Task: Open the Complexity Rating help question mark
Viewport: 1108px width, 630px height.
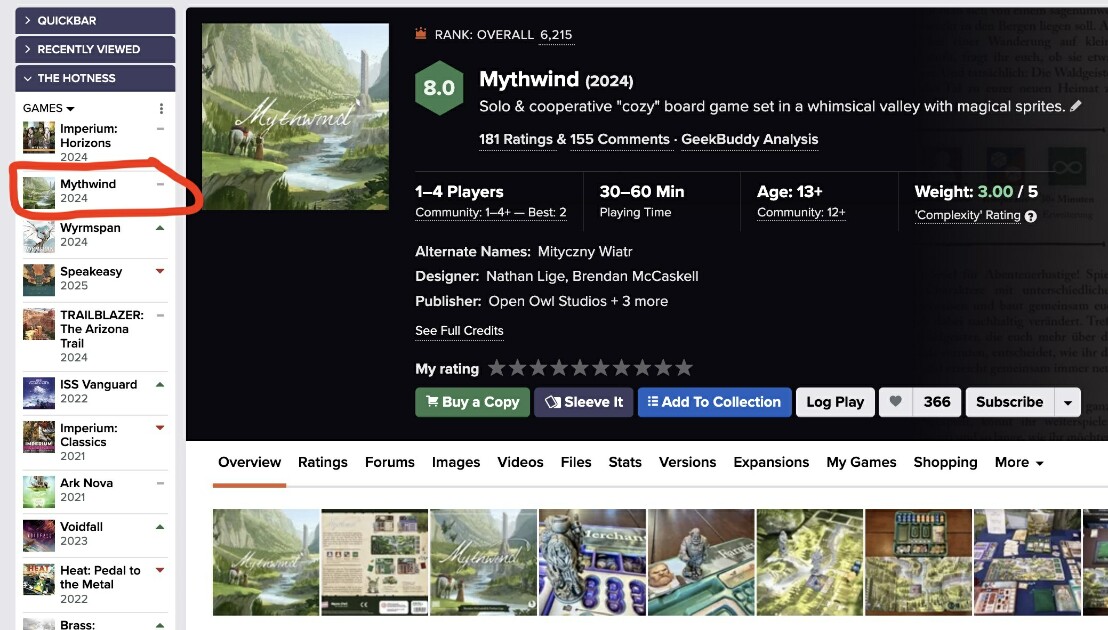Action: [1031, 216]
